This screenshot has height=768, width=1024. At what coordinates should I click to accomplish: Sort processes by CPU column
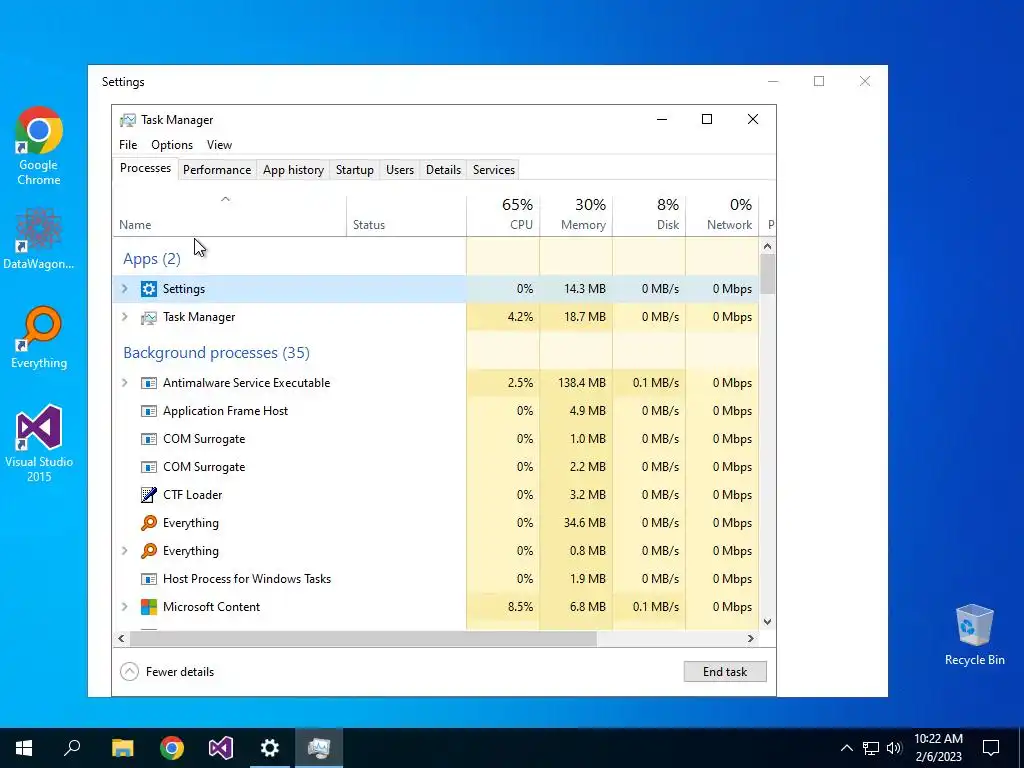(x=503, y=216)
